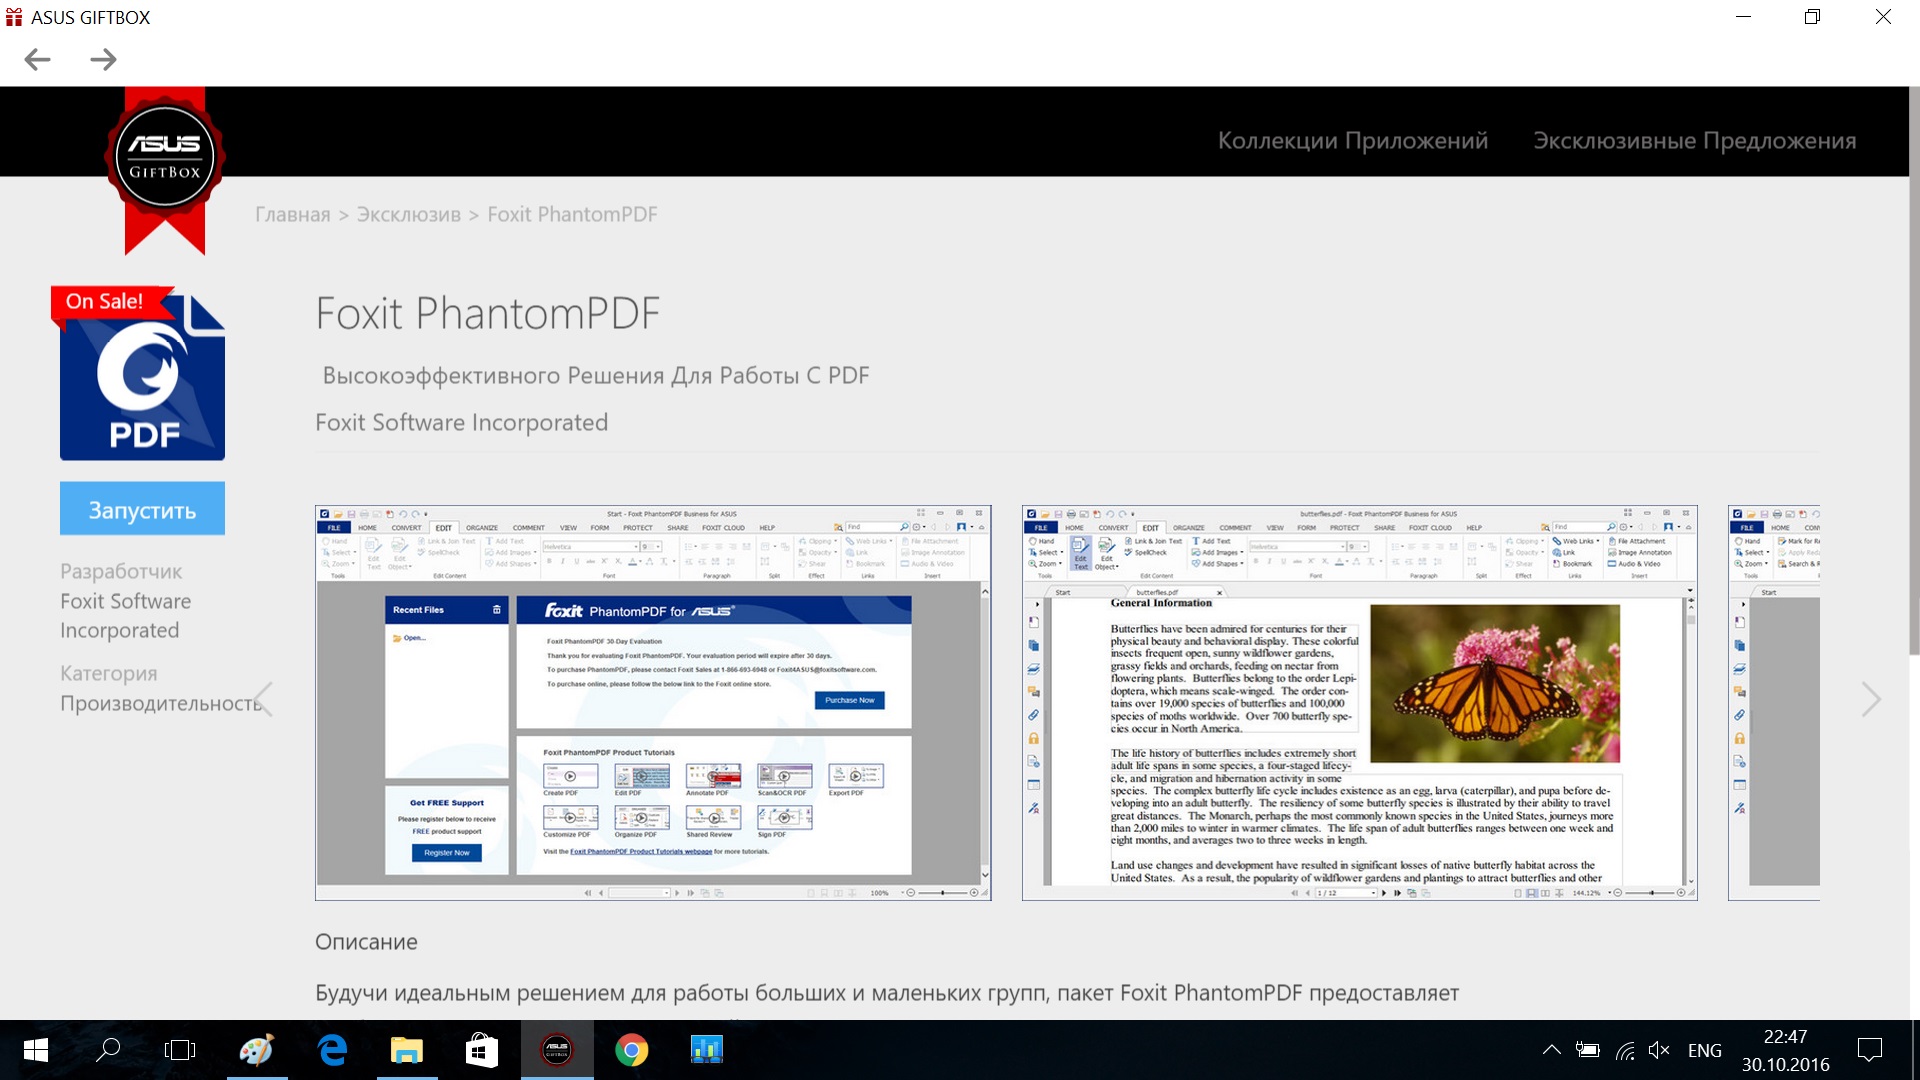Open the butterfly document screenshot
This screenshot has width=1920, height=1080.
tap(1359, 703)
